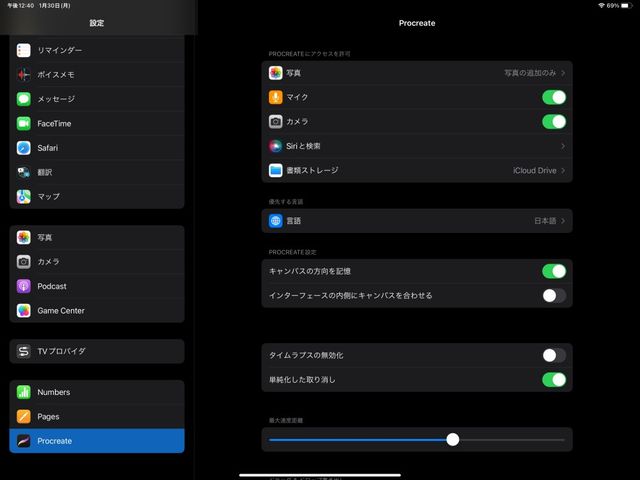
Task: Click the 最大速度距離 slider handle
Action: click(453, 440)
